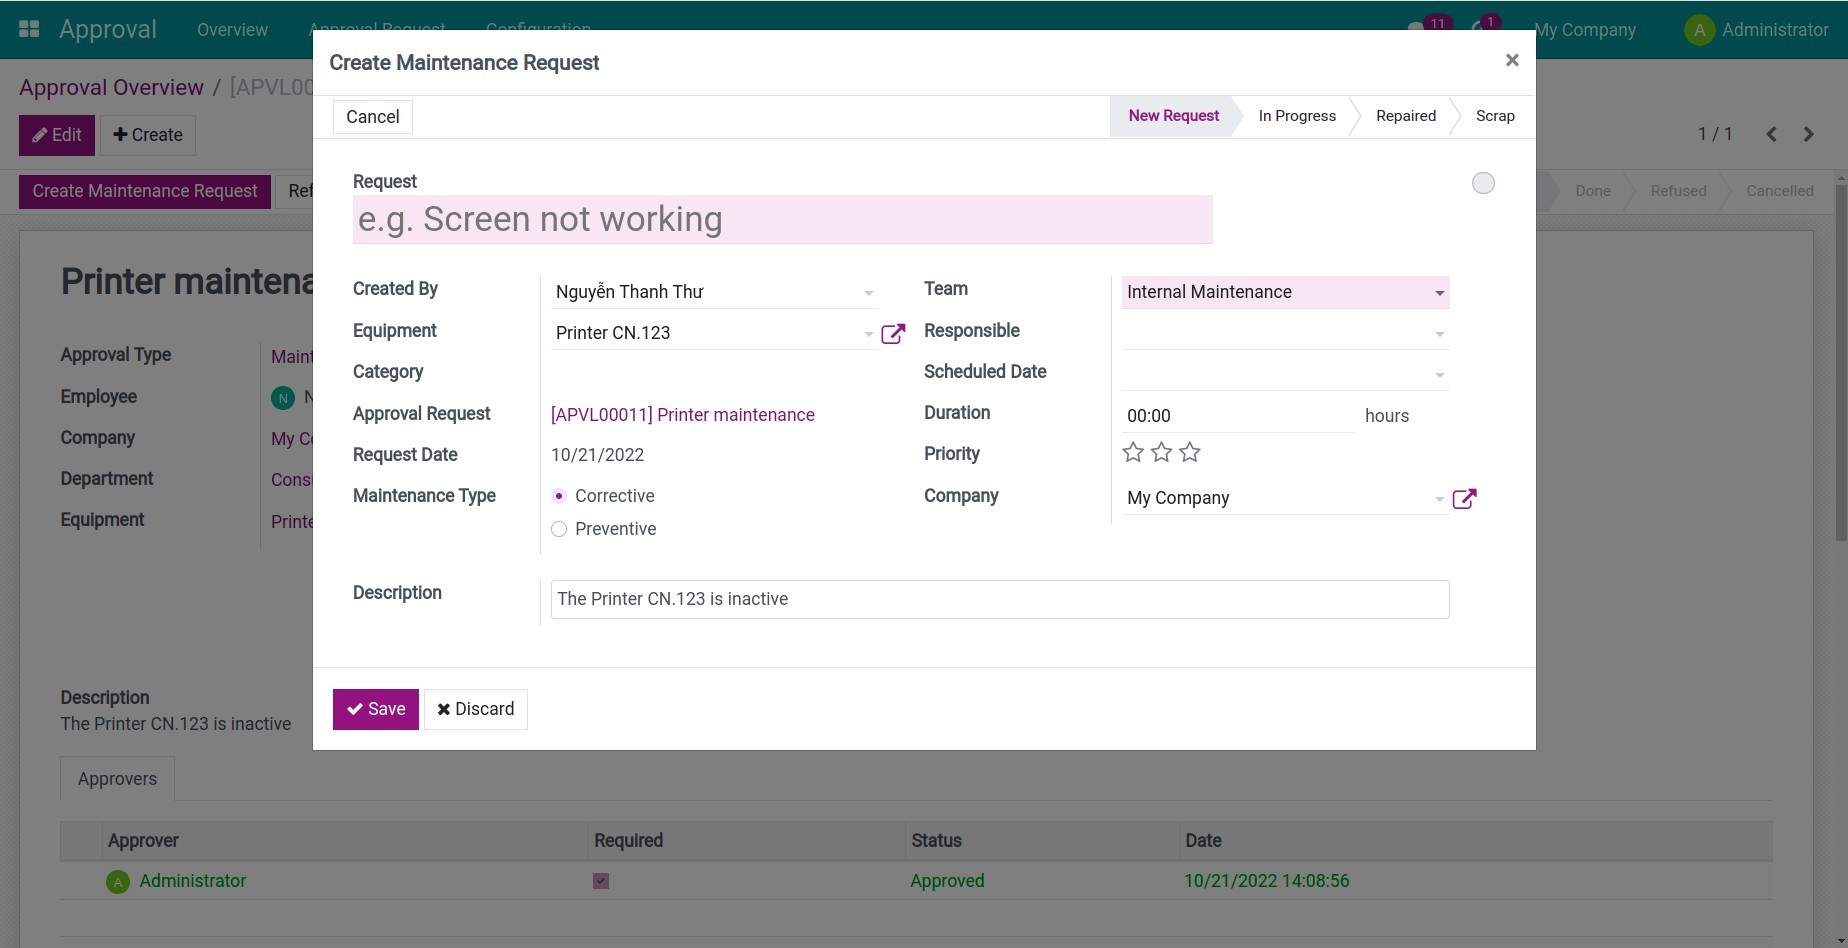
Task: Select the Preventive maintenance type radio button
Action: 559,529
